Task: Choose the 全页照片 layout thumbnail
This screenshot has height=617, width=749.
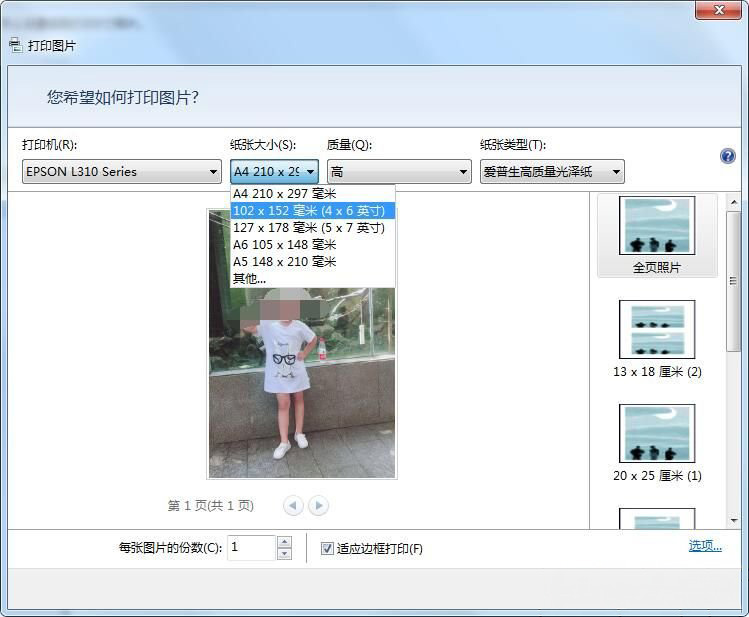Action: pos(657,235)
